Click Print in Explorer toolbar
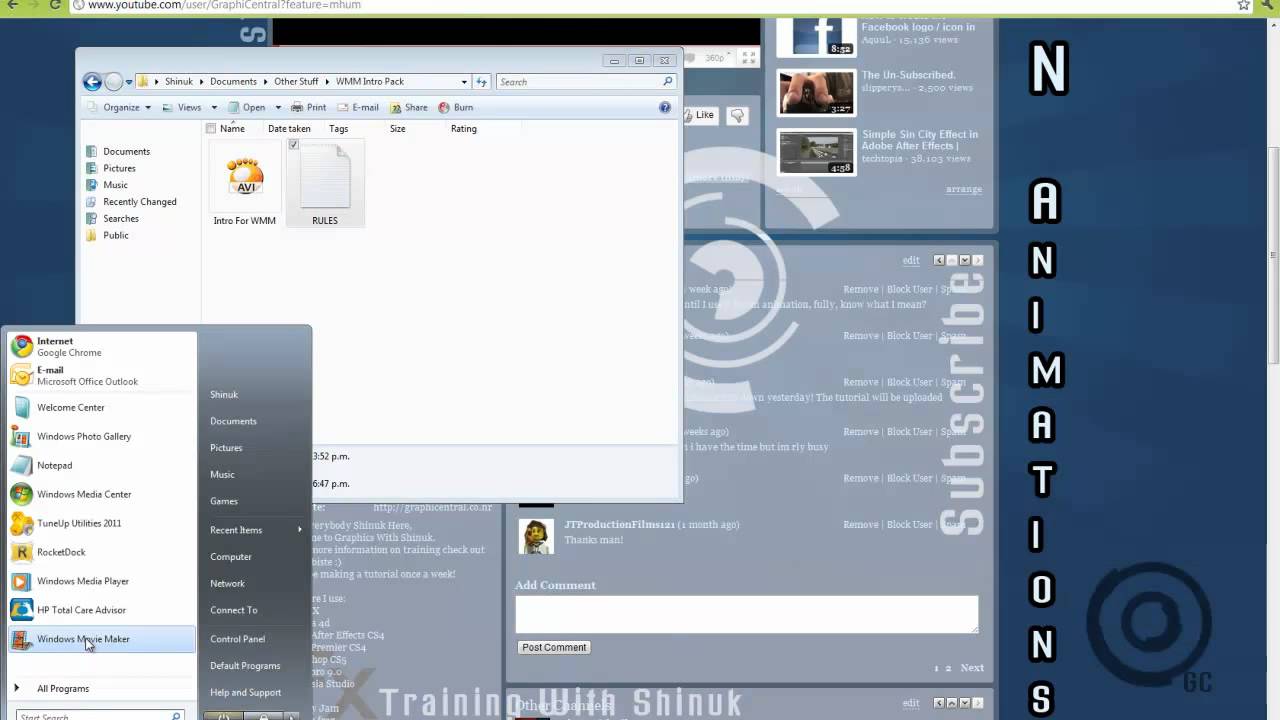 tap(308, 107)
